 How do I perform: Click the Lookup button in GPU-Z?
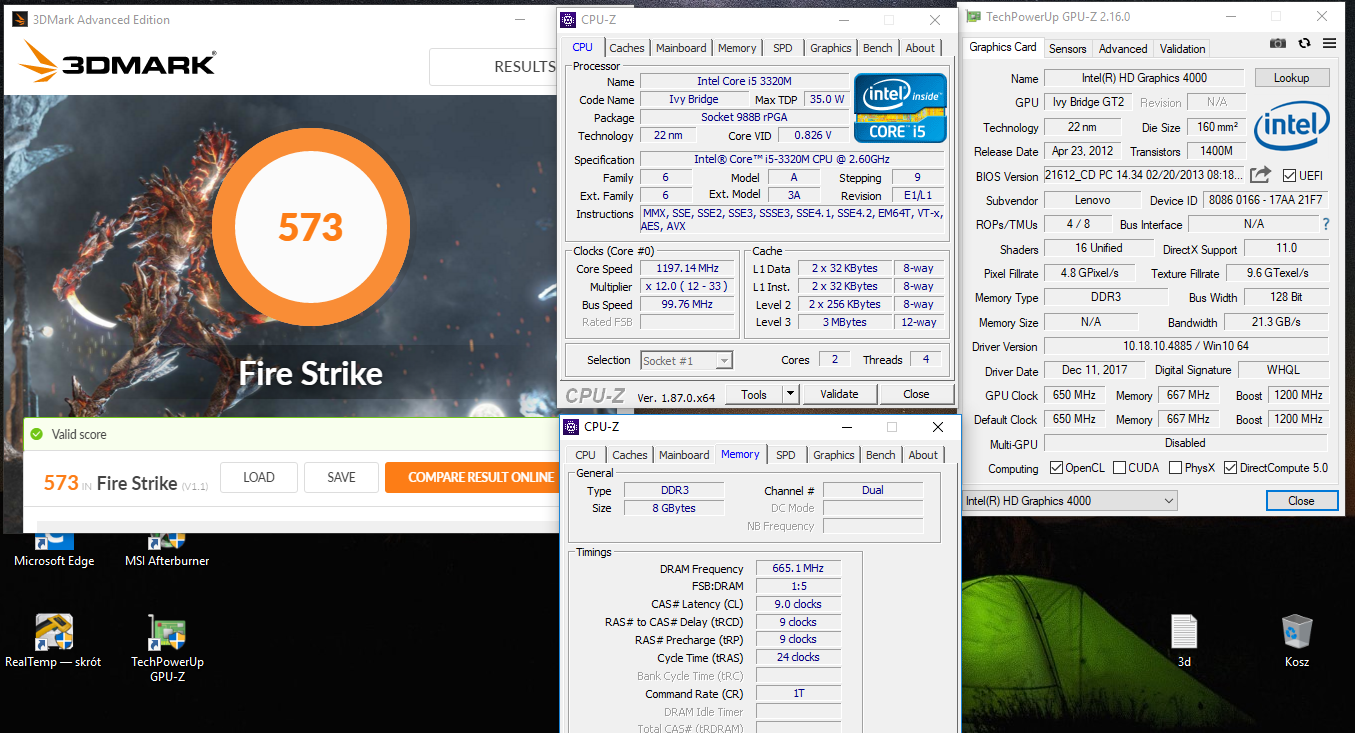1291,78
